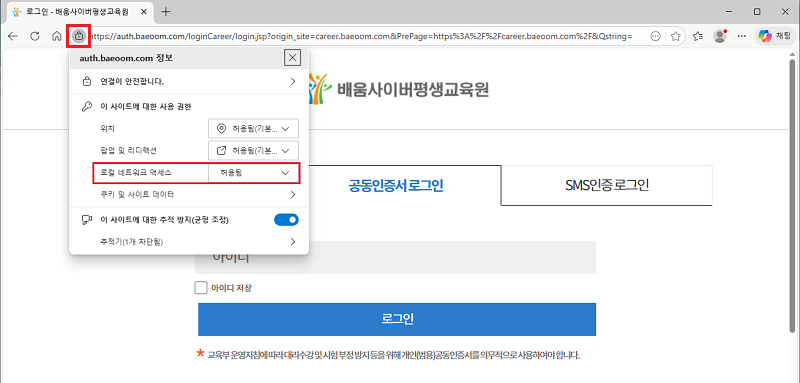Switch to SMS인증로그인 tab
This screenshot has height=383, width=800.
point(607,186)
